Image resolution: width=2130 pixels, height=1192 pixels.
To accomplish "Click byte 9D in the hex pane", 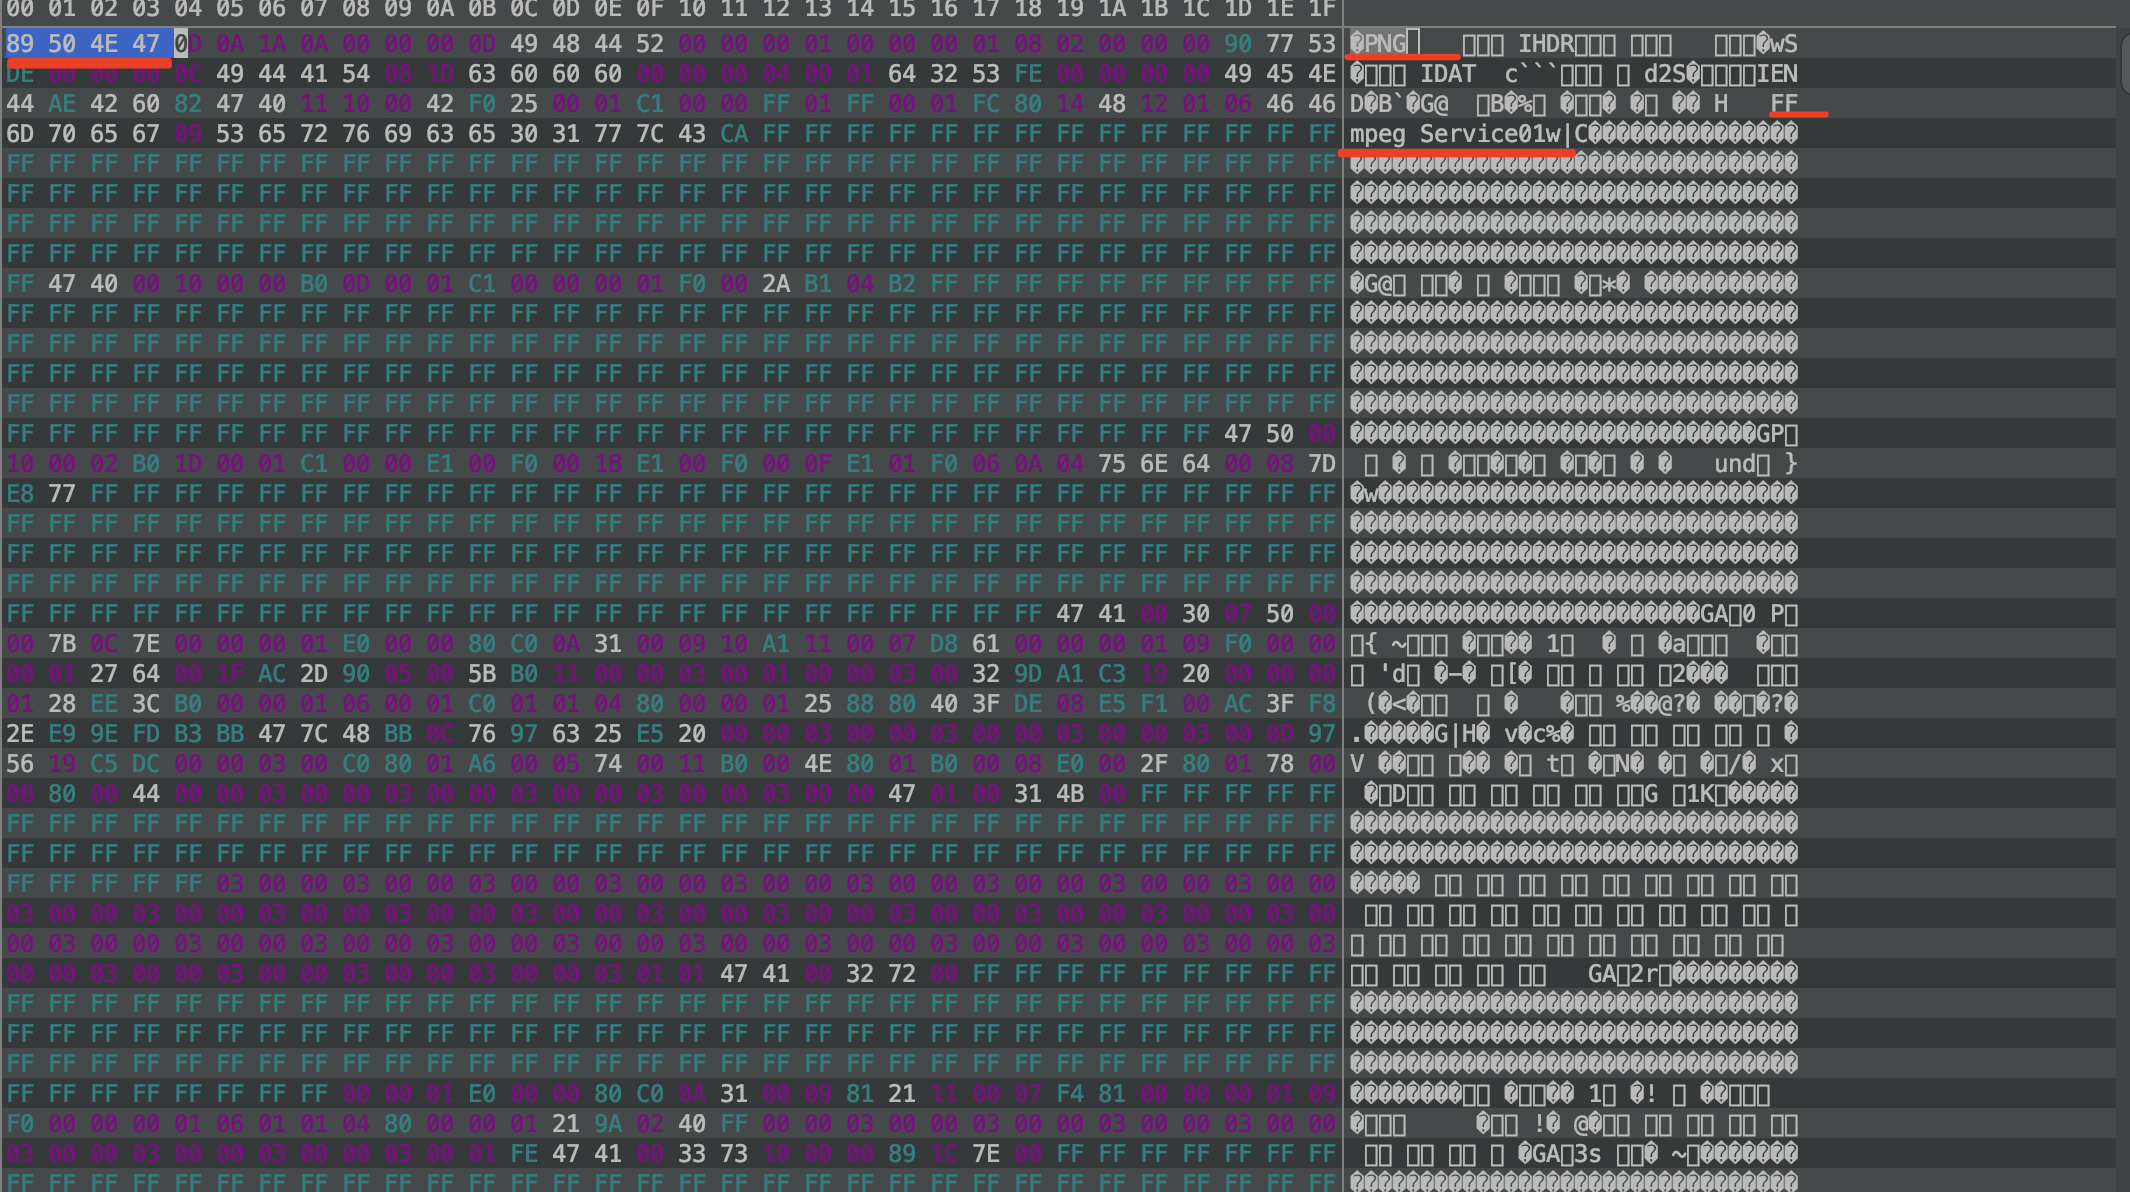I will pos(1028,674).
